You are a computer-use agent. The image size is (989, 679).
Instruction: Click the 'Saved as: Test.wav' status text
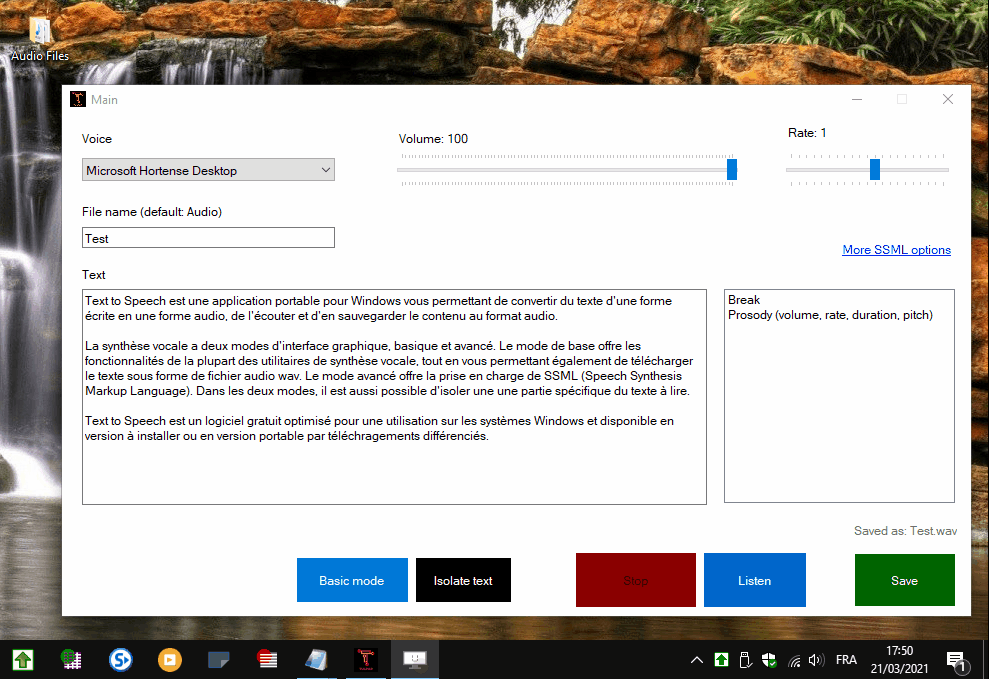(x=905, y=531)
